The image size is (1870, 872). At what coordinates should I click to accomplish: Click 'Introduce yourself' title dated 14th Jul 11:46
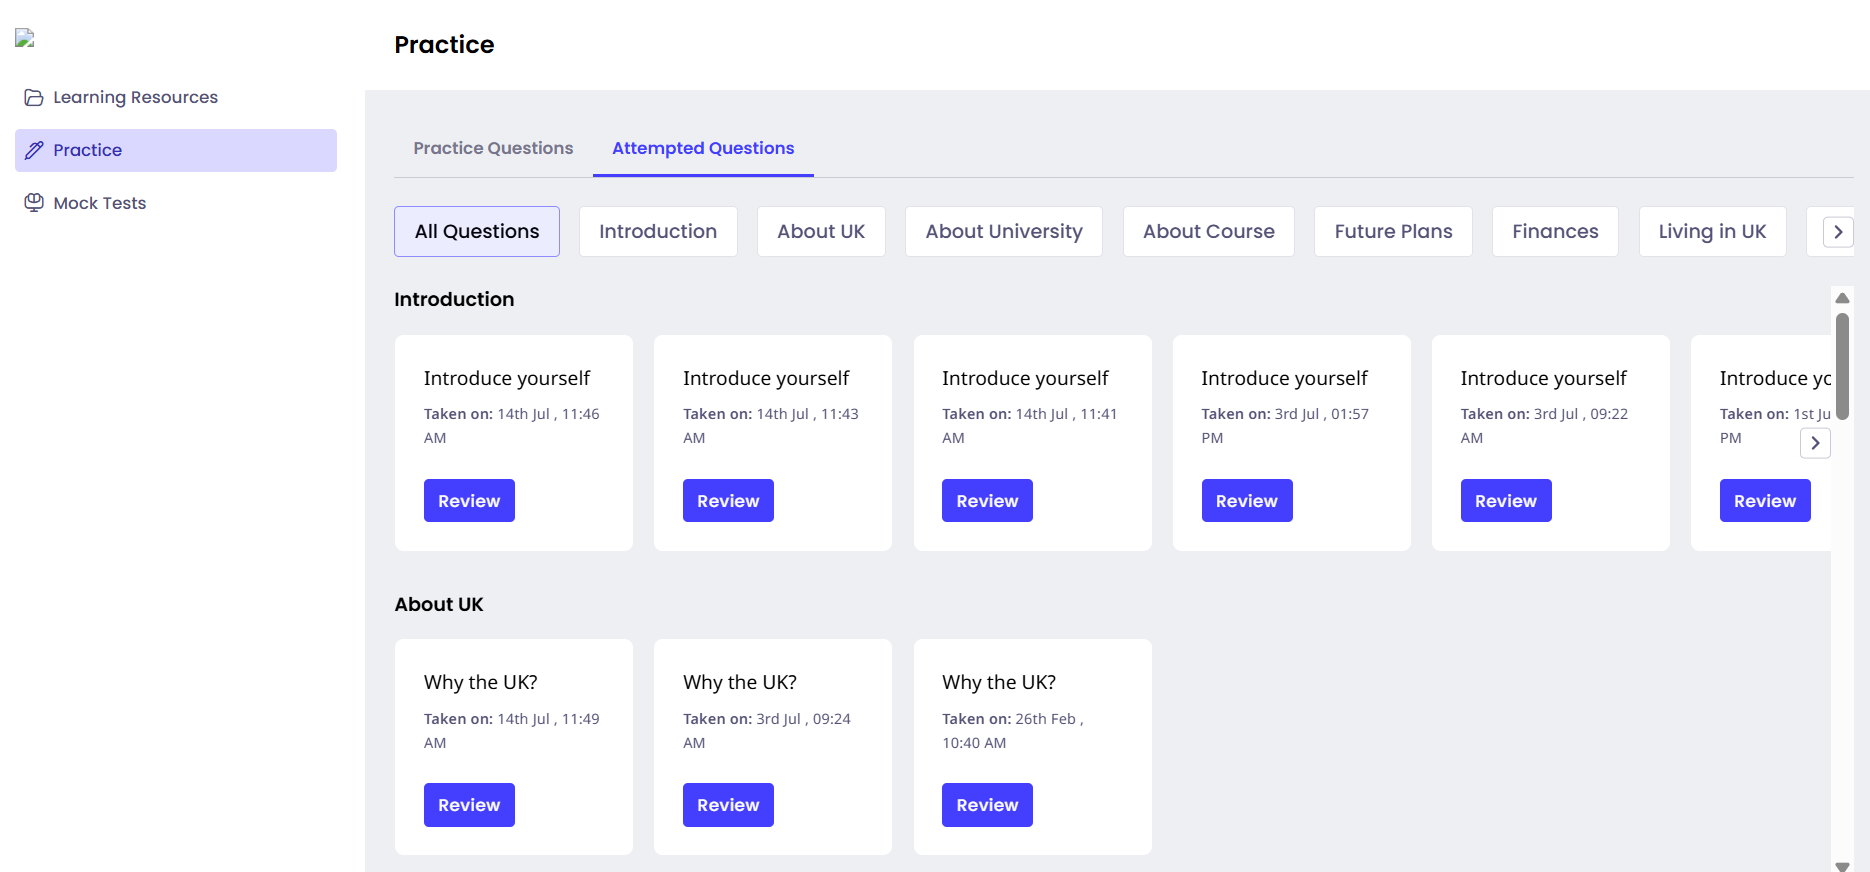(x=507, y=378)
